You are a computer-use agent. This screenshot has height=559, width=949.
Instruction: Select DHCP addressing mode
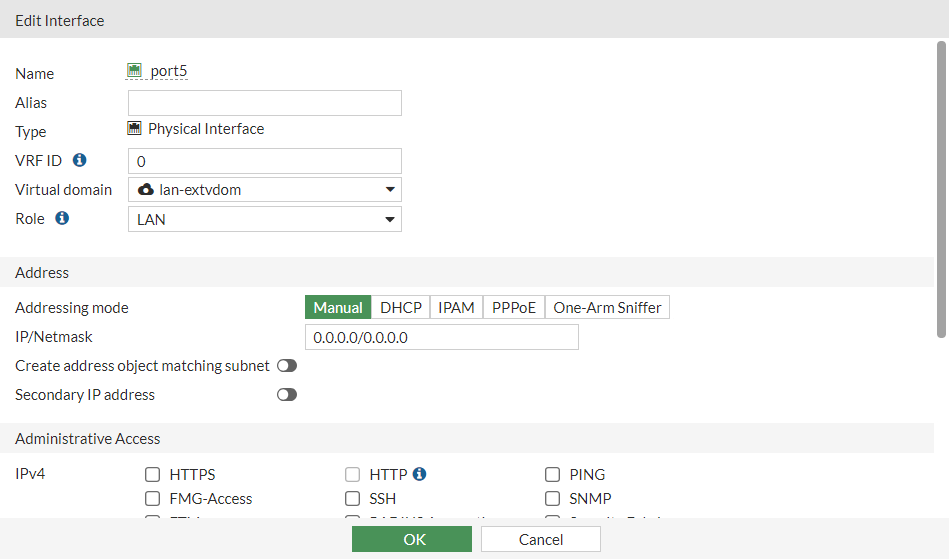click(x=401, y=308)
